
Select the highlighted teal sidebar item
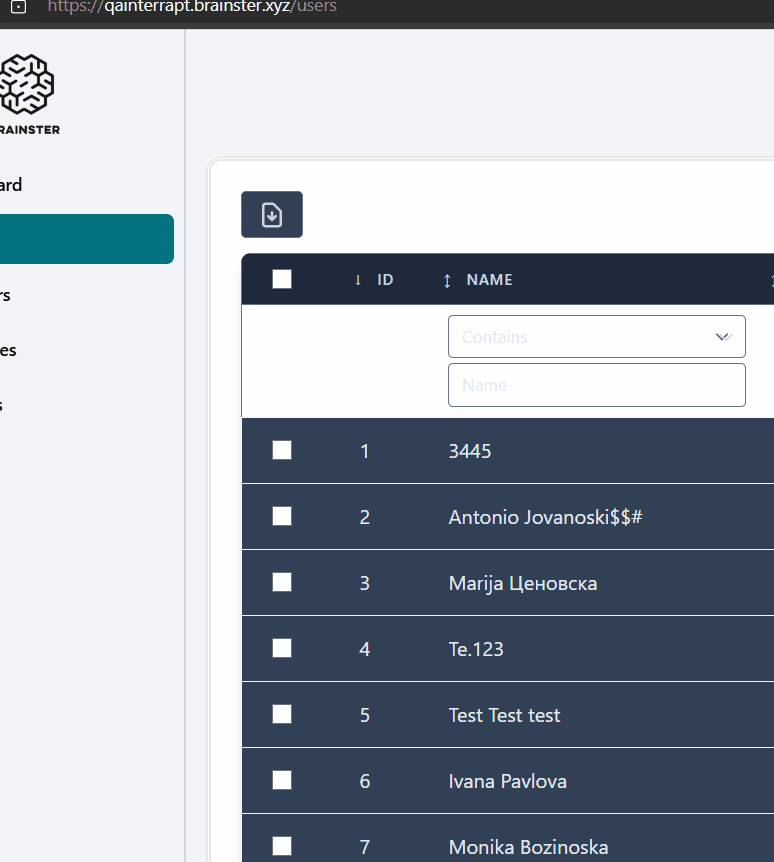click(x=85, y=239)
